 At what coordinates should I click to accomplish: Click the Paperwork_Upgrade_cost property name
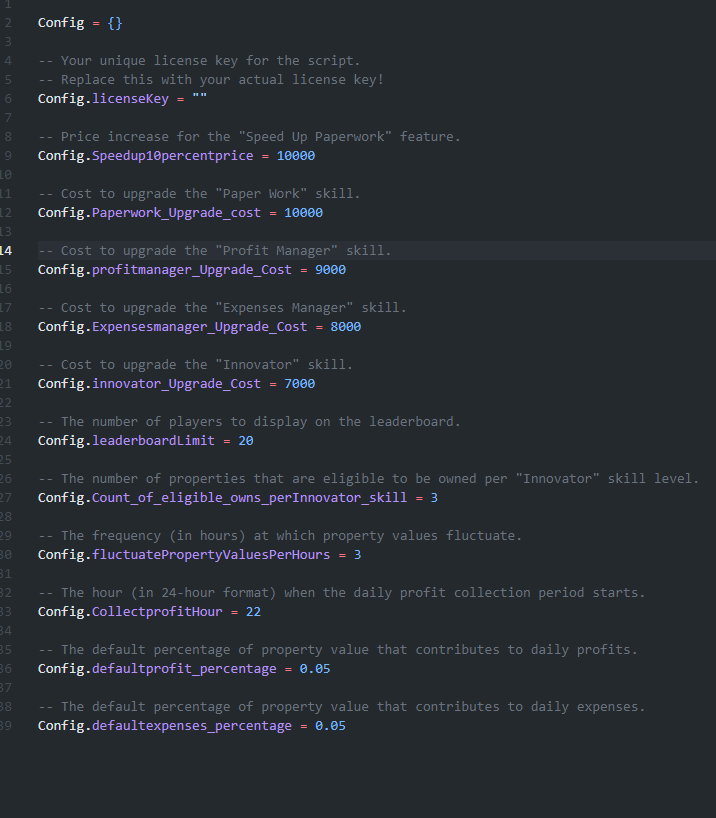click(x=176, y=212)
